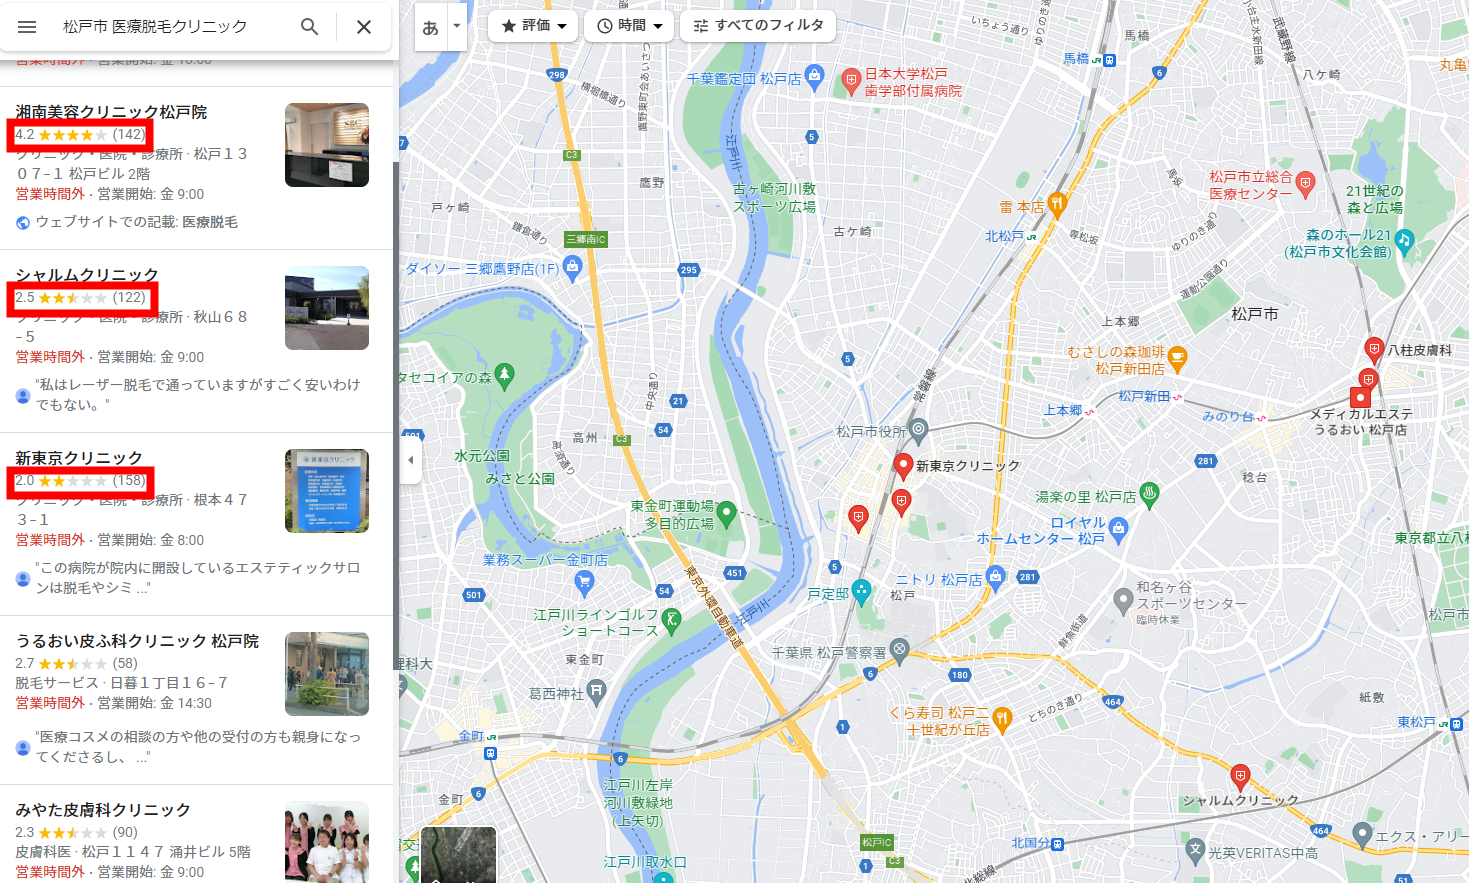This screenshot has width=1469, height=883.
Task: Click むさしの森珈琲 cafe pin
Action: point(1177,357)
